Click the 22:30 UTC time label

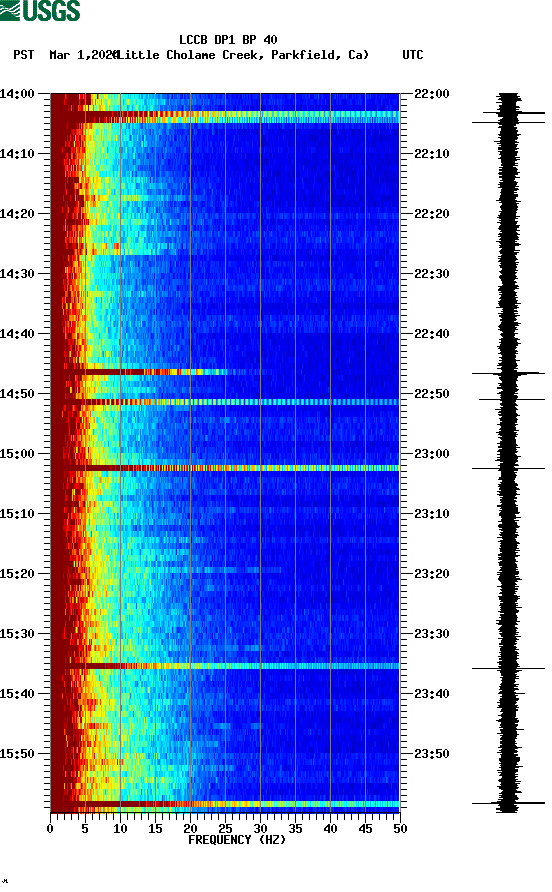point(432,274)
